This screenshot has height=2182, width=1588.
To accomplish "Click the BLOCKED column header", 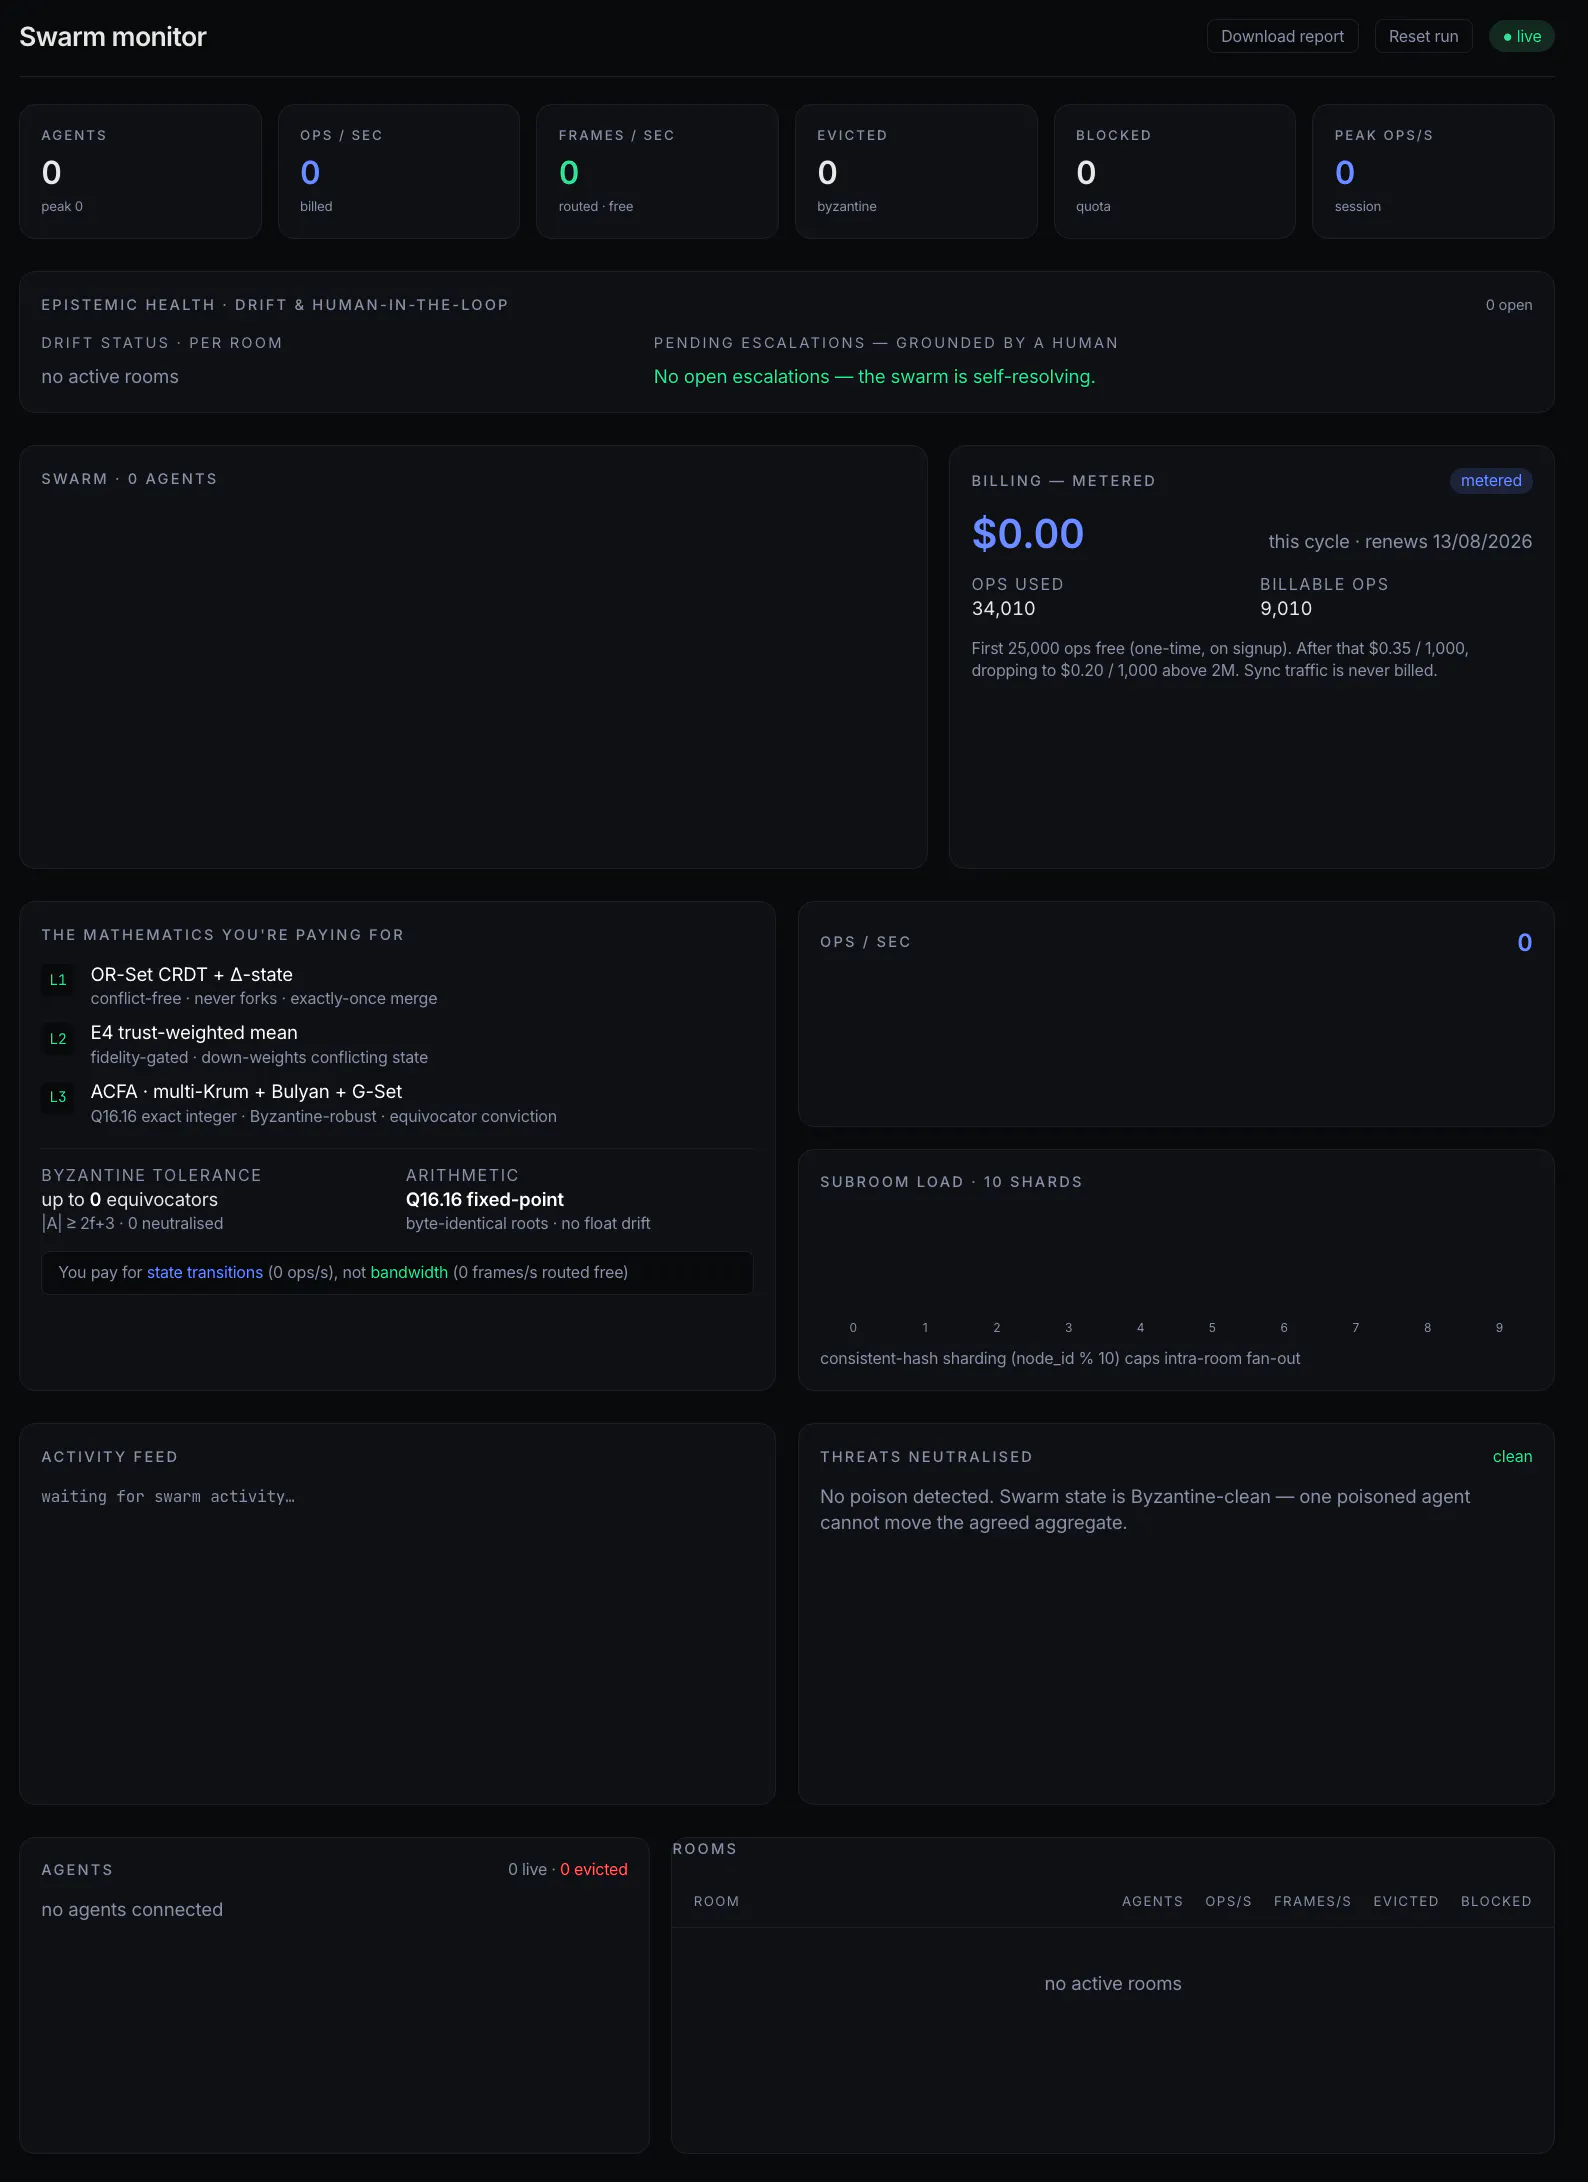I will coord(1496,1901).
